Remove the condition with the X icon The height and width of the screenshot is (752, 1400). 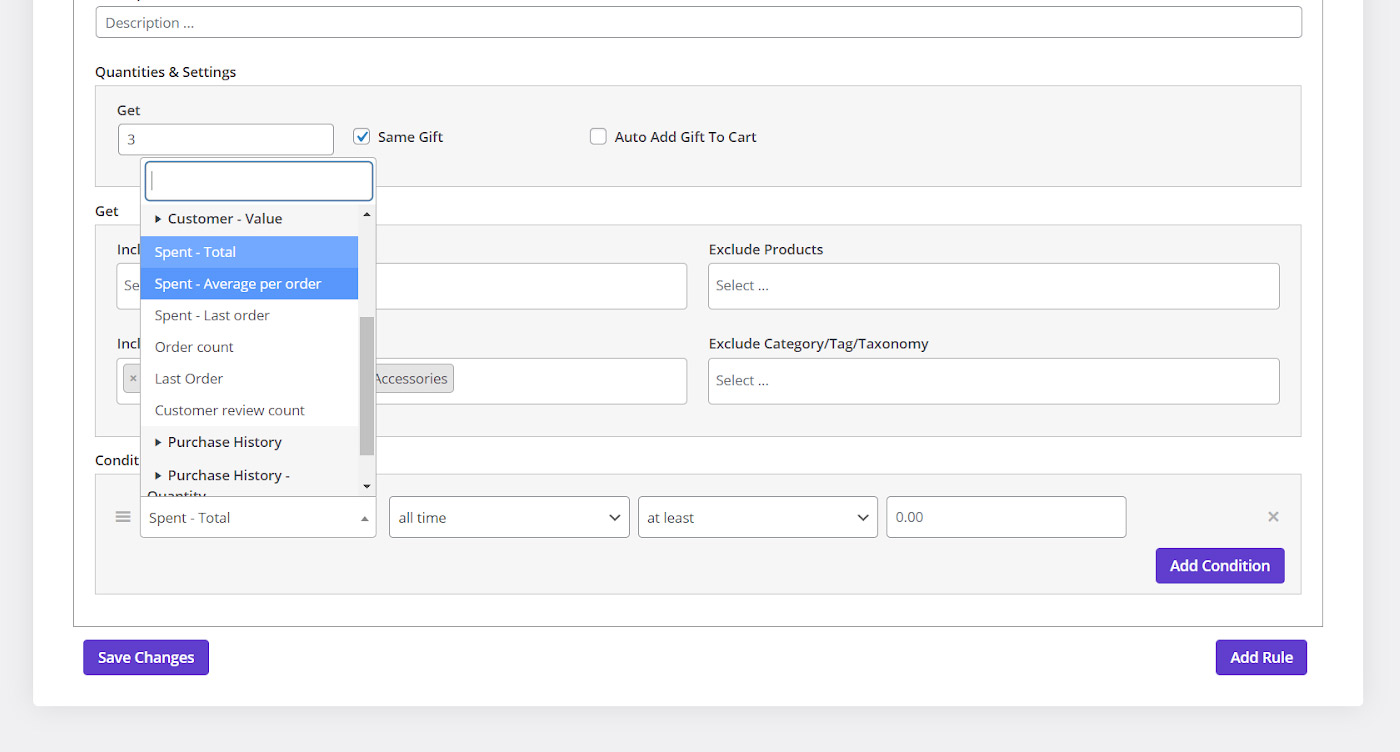tap(1273, 517)
